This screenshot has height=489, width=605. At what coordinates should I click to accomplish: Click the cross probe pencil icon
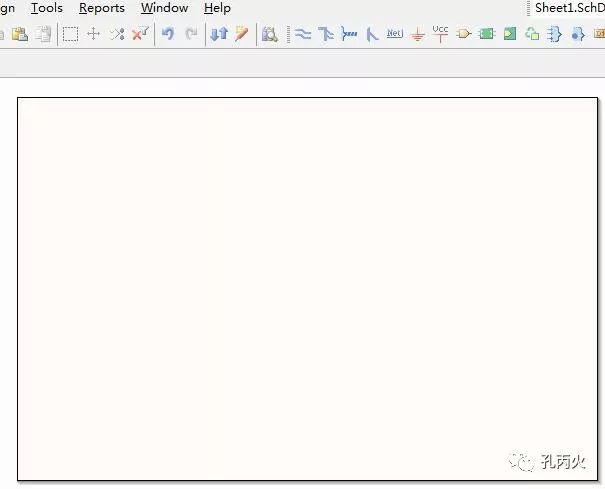click(241, 34)
